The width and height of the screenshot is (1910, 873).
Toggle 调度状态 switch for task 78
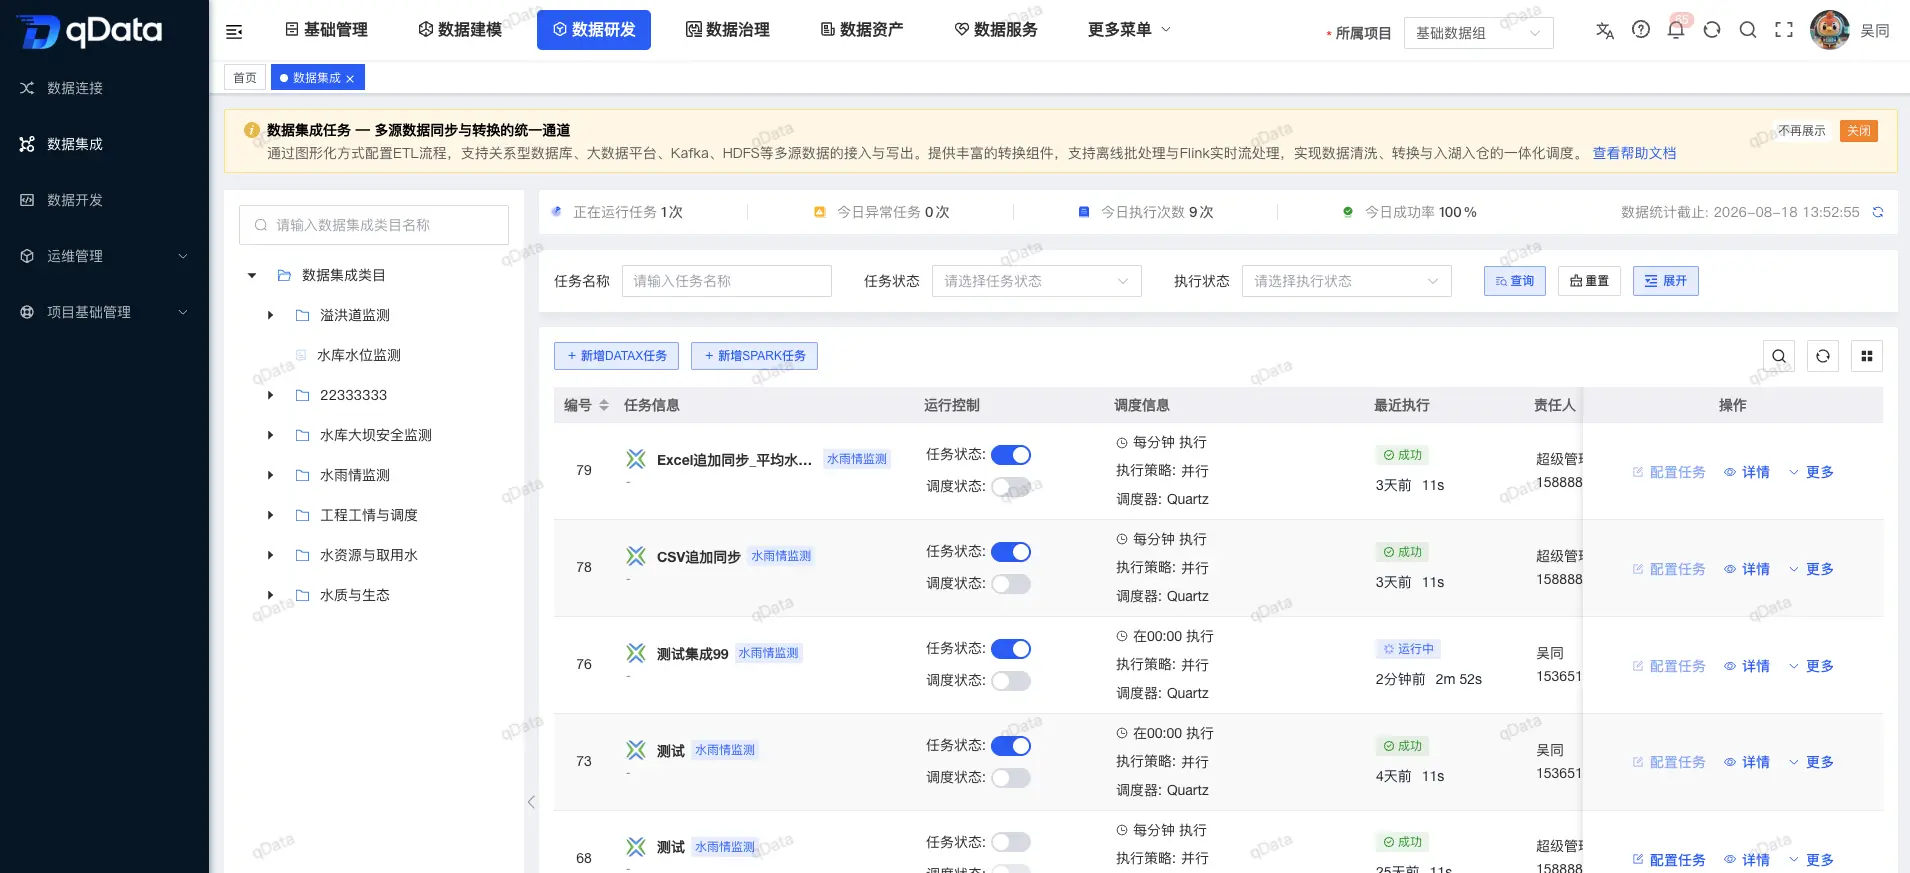[1011, 584]
